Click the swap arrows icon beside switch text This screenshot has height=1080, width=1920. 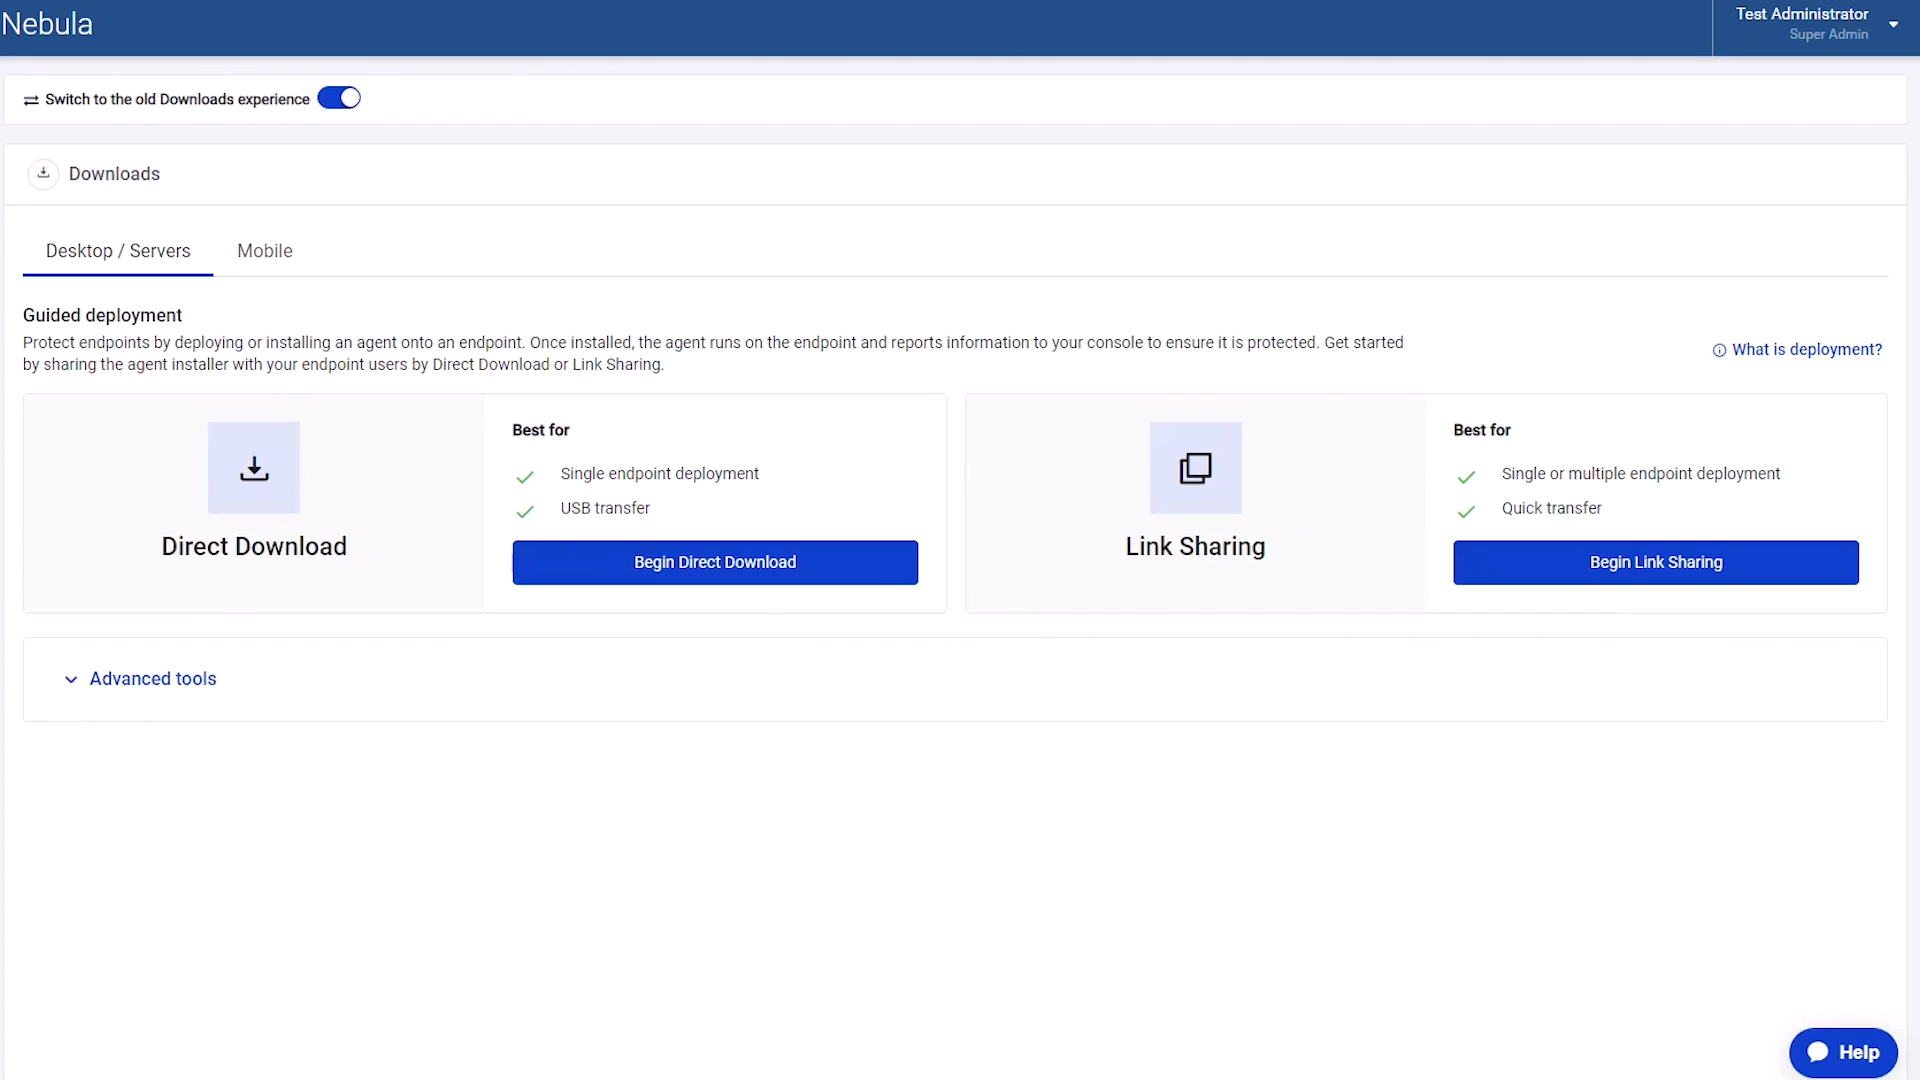pyautogui.click(x=31, y=100)
